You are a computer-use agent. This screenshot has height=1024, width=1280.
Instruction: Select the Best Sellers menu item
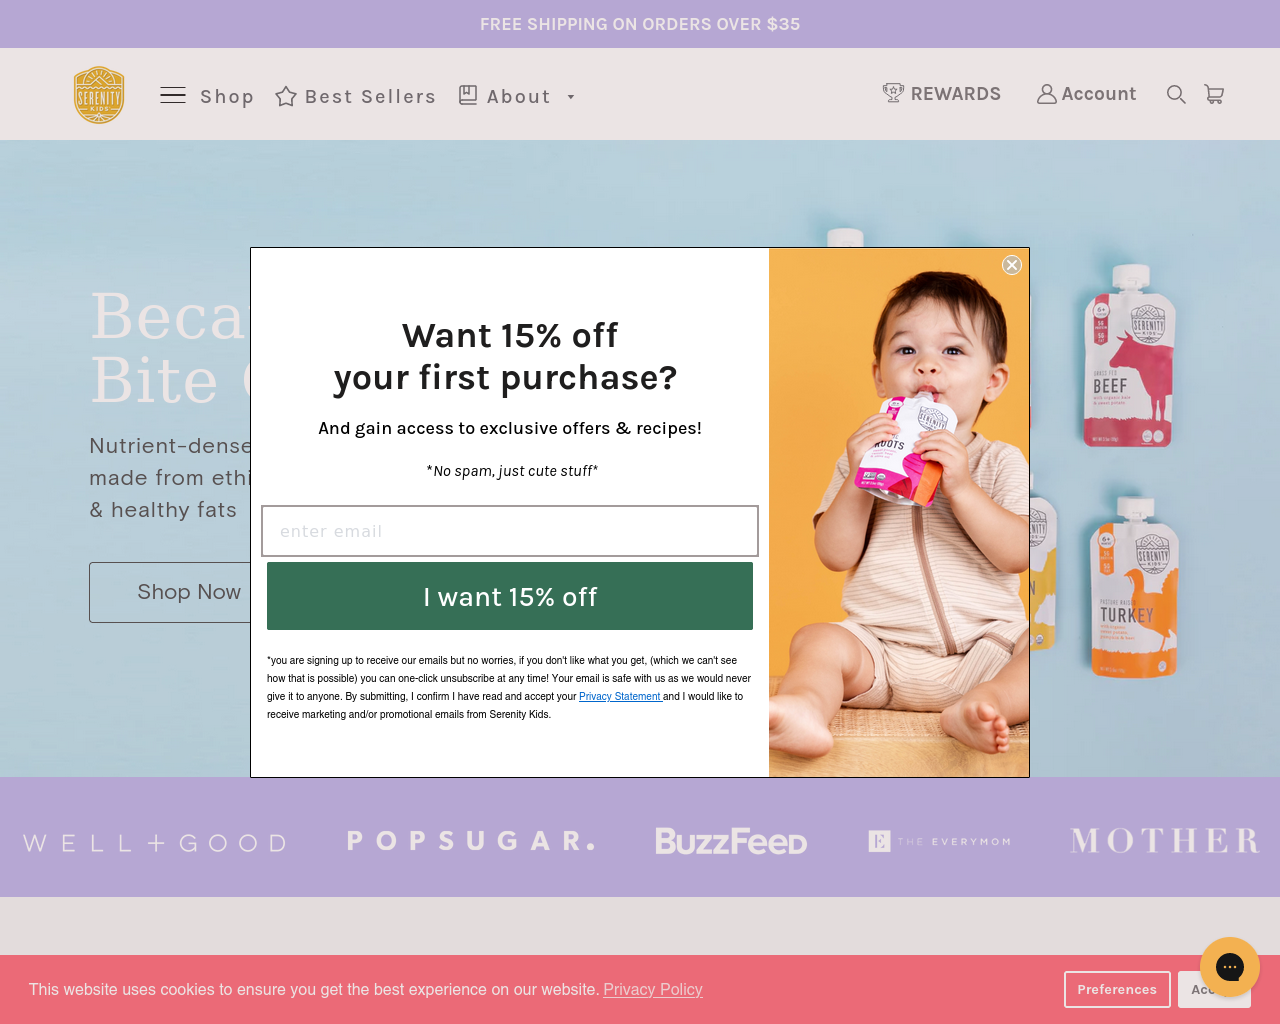(x=370, y=96)
